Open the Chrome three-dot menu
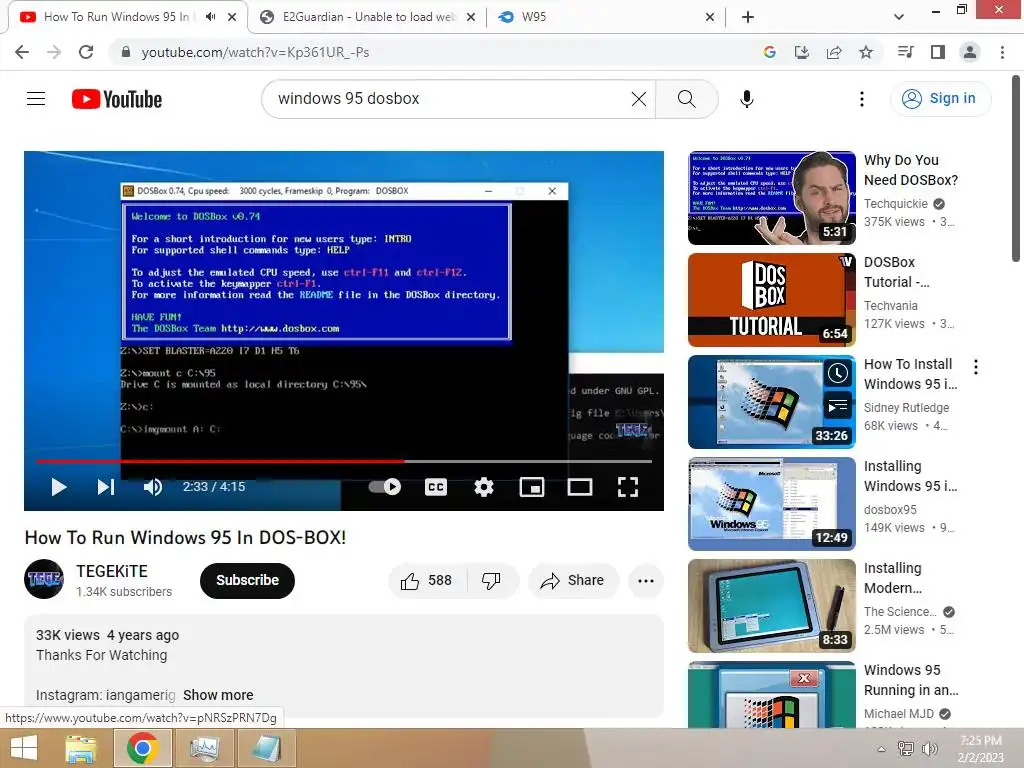The width and height of the screenshot is (1024, 768). click(1002, 52)
